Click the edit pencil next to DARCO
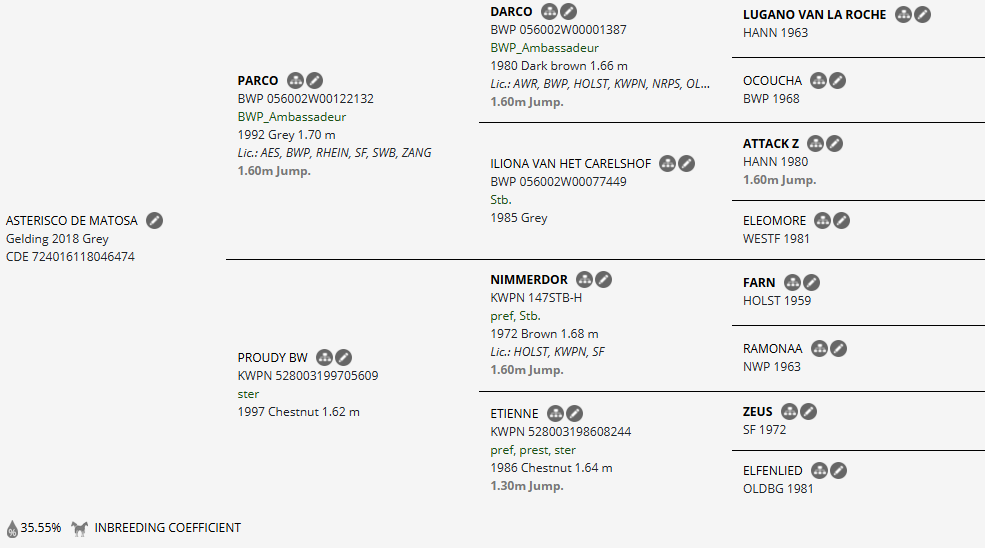The height and width of the screenshot is (548, 986). 568,12
